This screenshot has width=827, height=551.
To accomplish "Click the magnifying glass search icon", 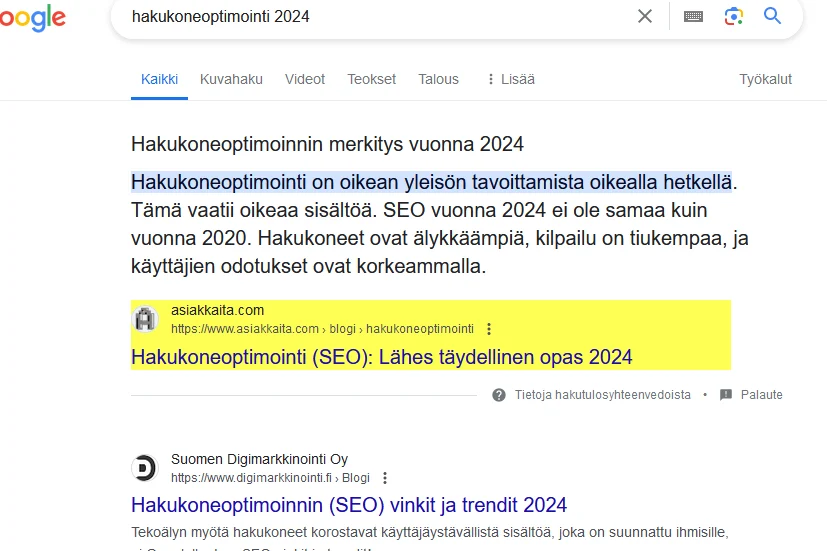I will click(772, 16).
